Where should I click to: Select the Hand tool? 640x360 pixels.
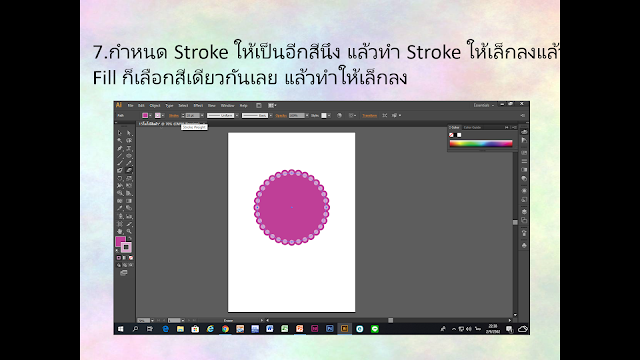120,231
